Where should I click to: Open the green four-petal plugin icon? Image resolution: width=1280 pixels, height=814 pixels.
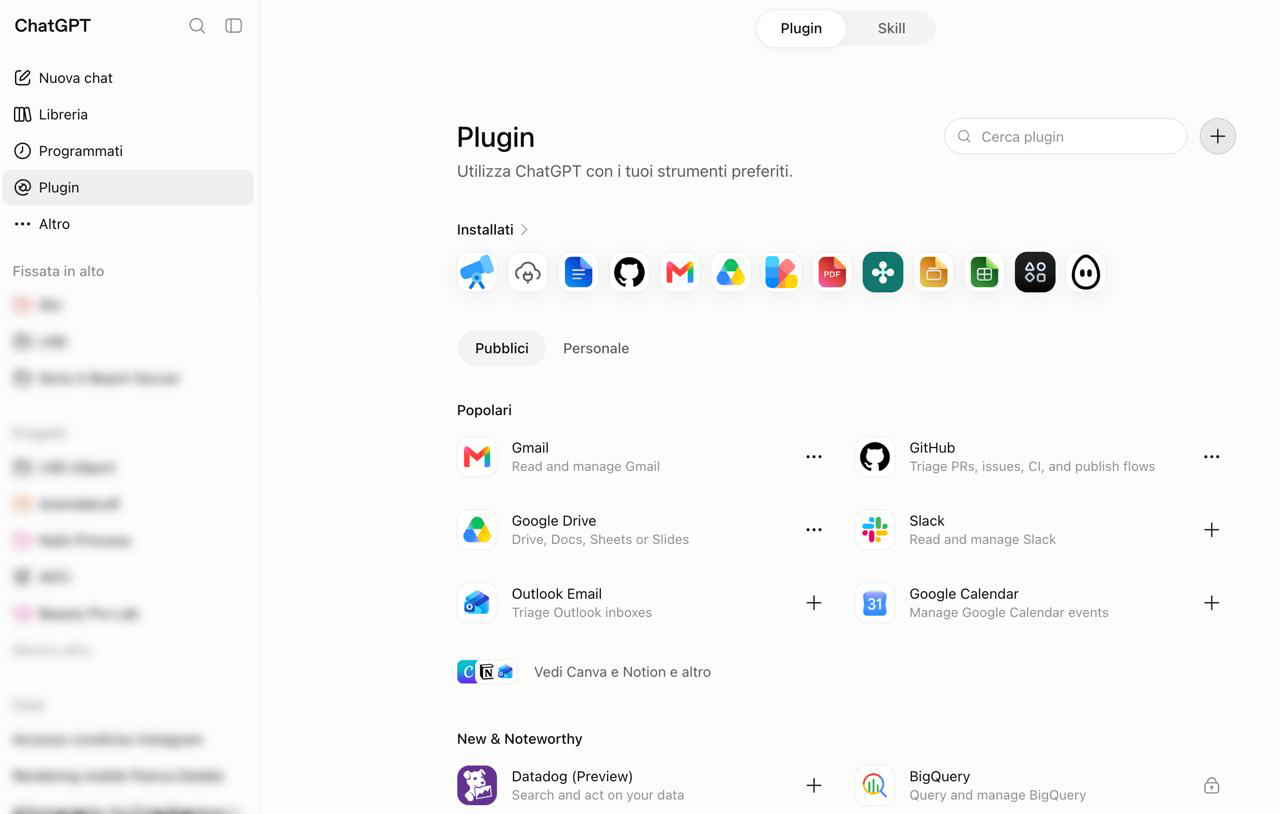coord(883,272)
